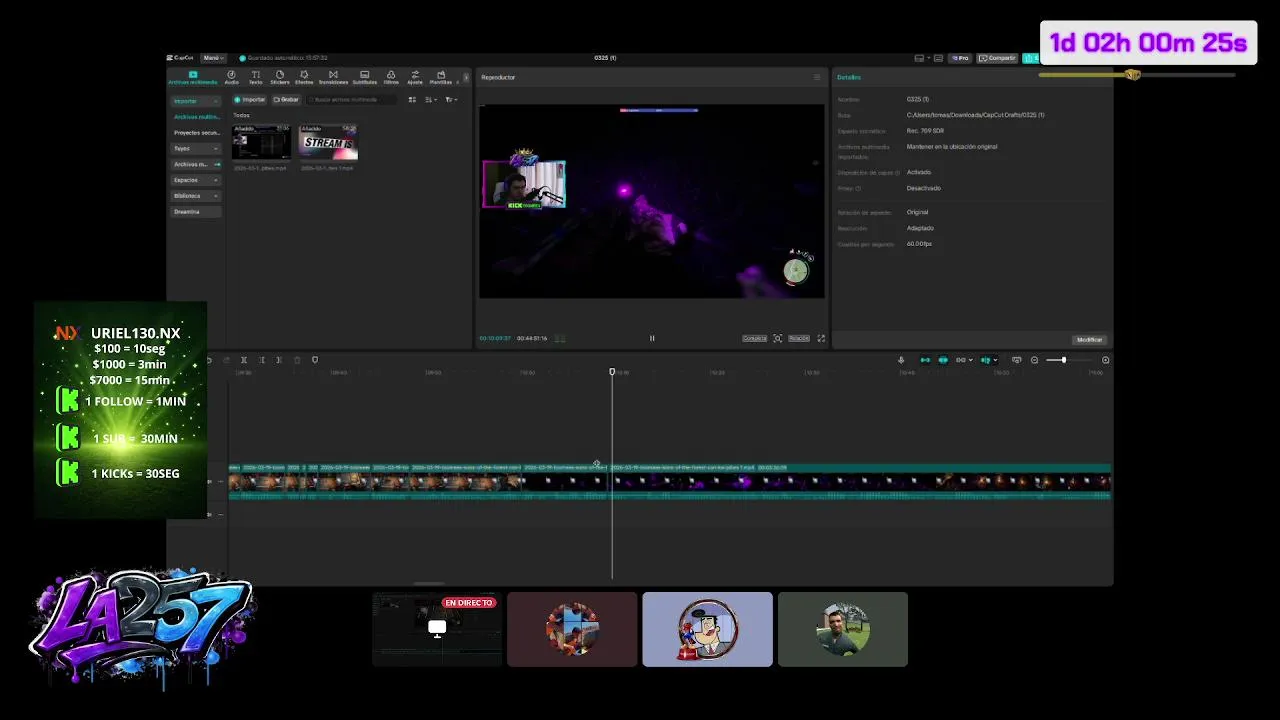Open the Reproductor panel menu

[816, 77]
